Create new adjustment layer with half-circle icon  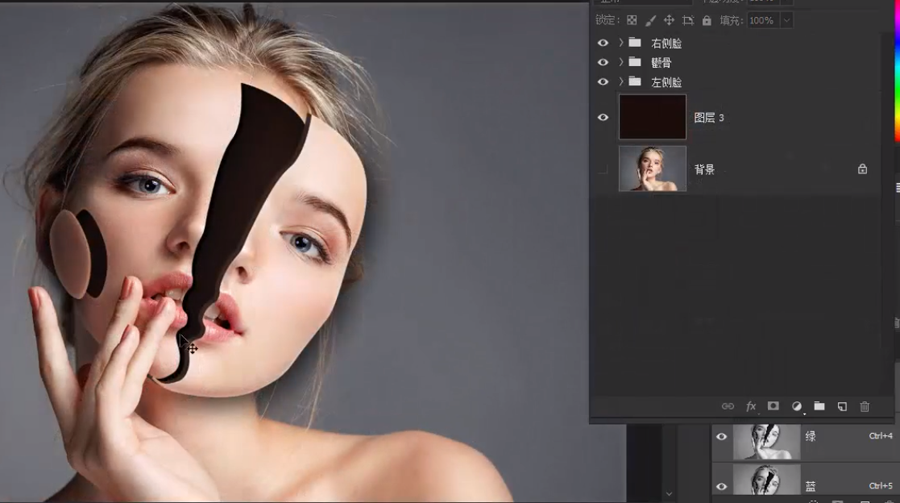pyautogui.click(x=797, y=406)
